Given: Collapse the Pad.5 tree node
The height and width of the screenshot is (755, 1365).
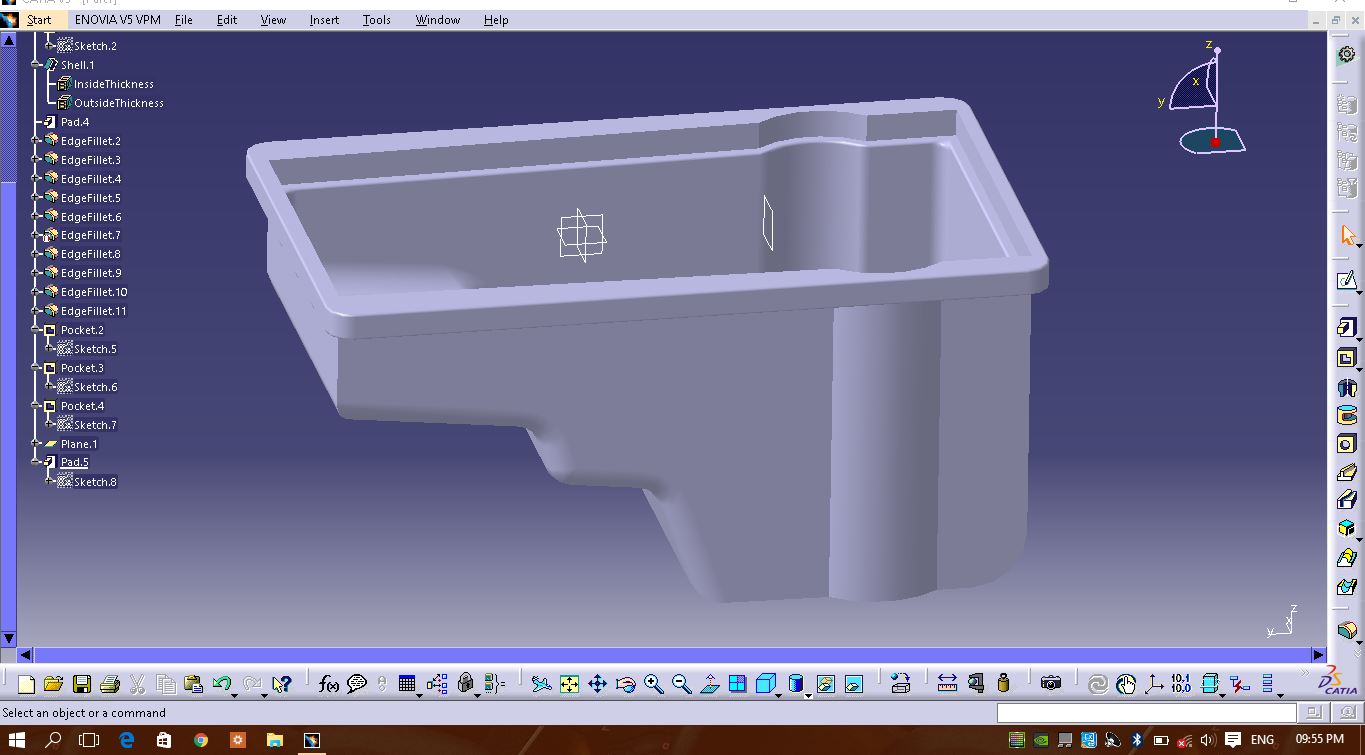Looking at the screenshot, I should [37, 462].
